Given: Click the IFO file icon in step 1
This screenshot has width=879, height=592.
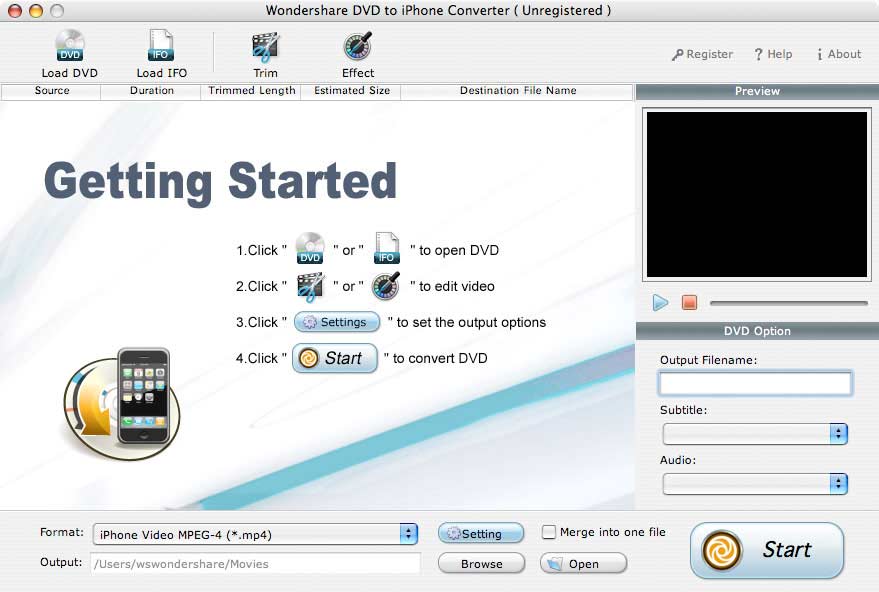Looking at the screenshot, I should coord(386,248).
